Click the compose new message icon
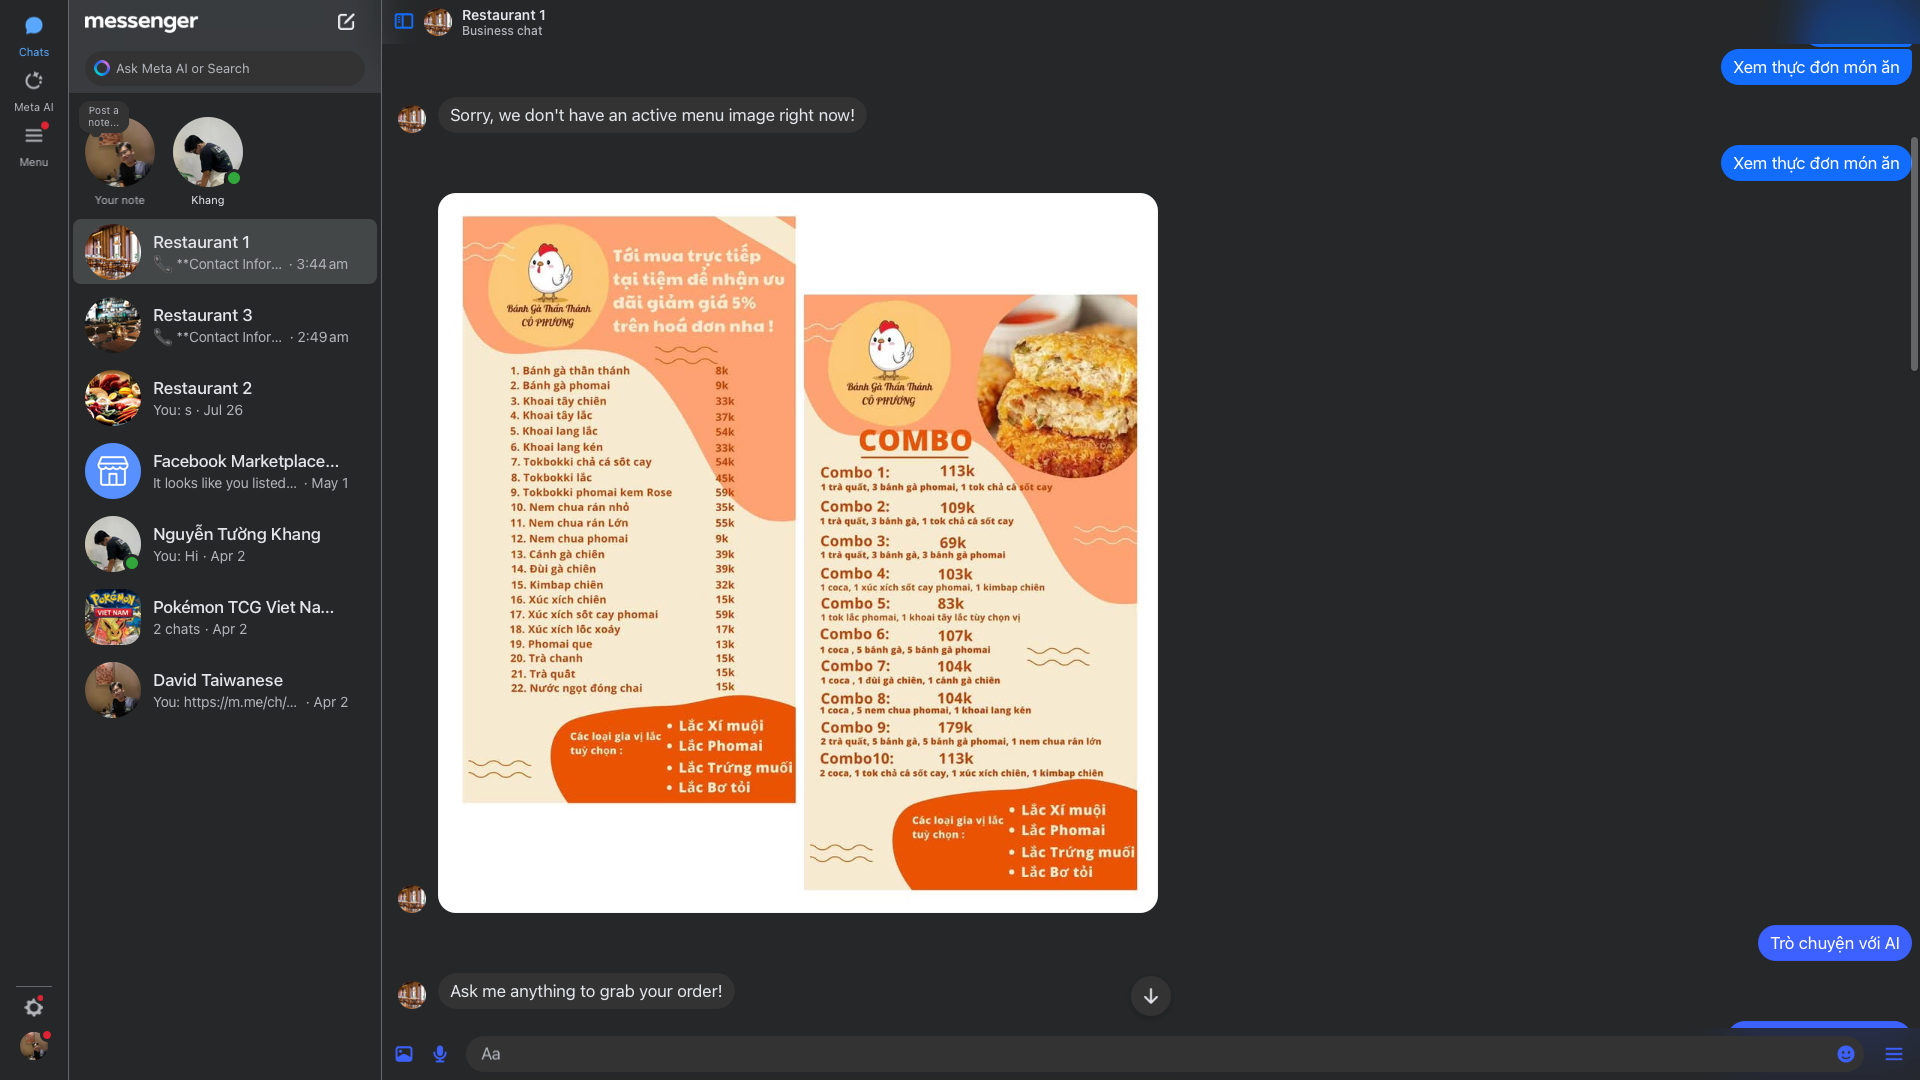 (346, 22)
